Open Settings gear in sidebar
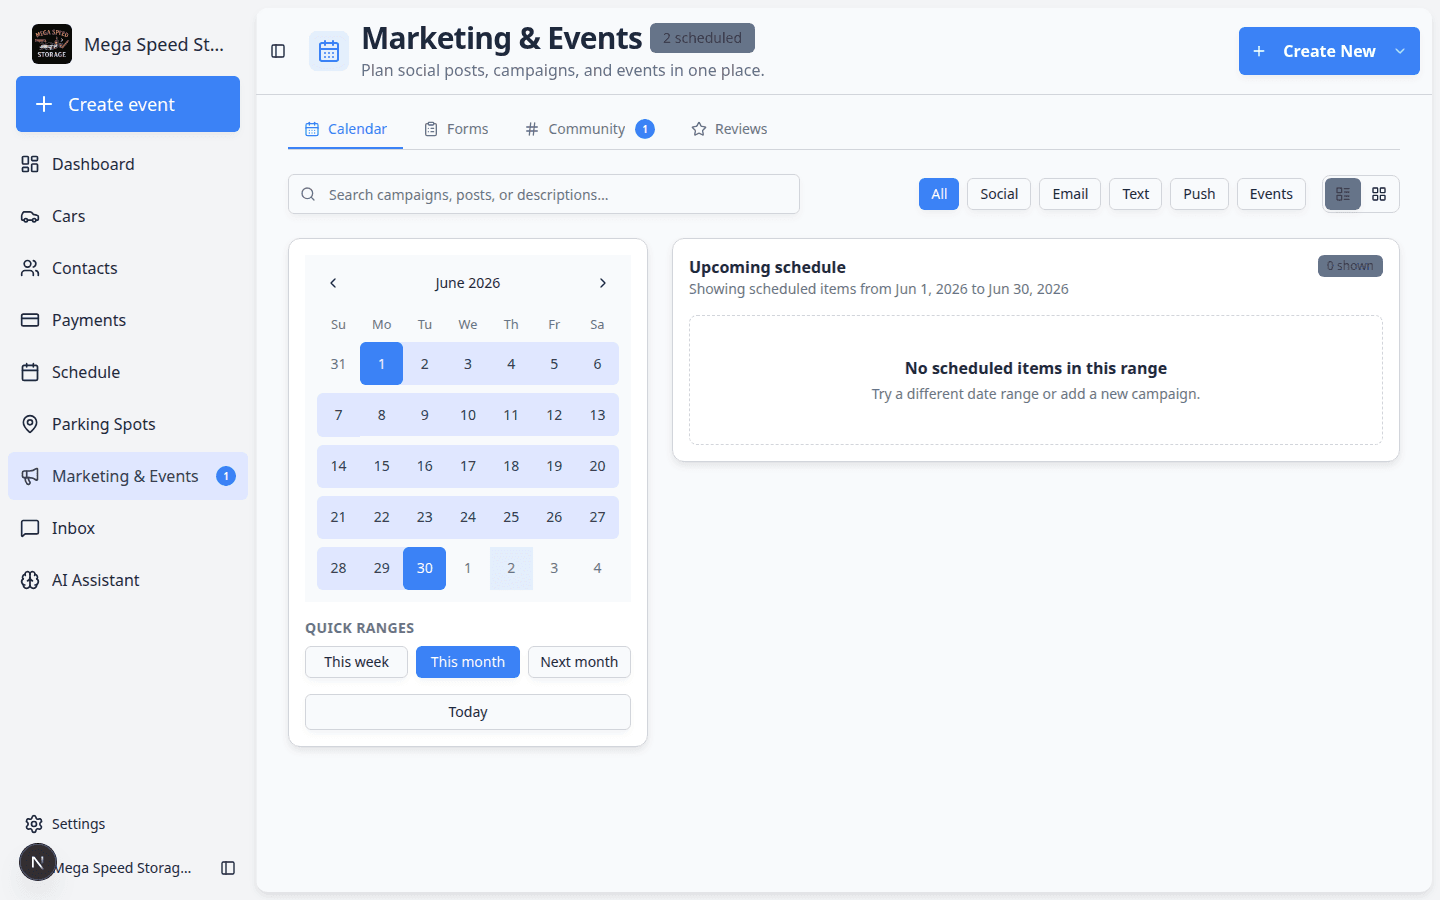This screenshot has width=1440, height=900. [34, 824]
